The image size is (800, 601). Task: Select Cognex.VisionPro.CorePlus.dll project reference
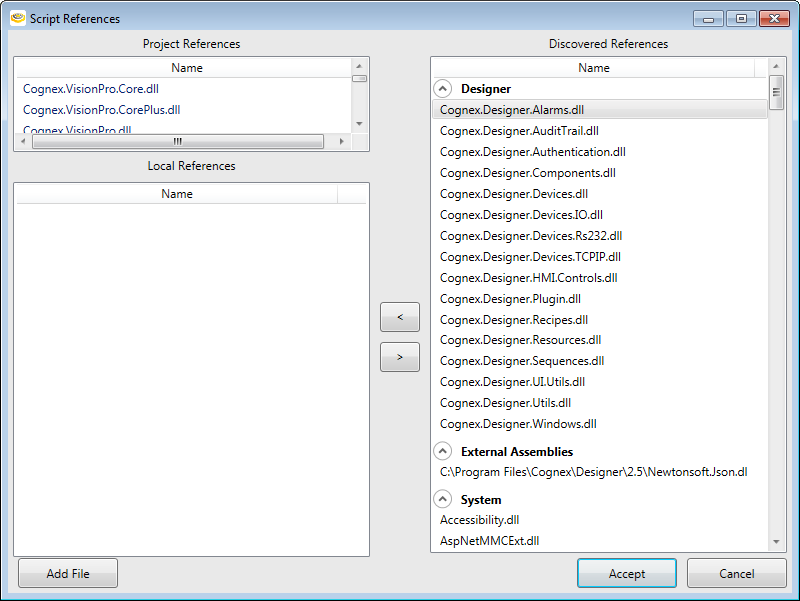coord(101,110)
